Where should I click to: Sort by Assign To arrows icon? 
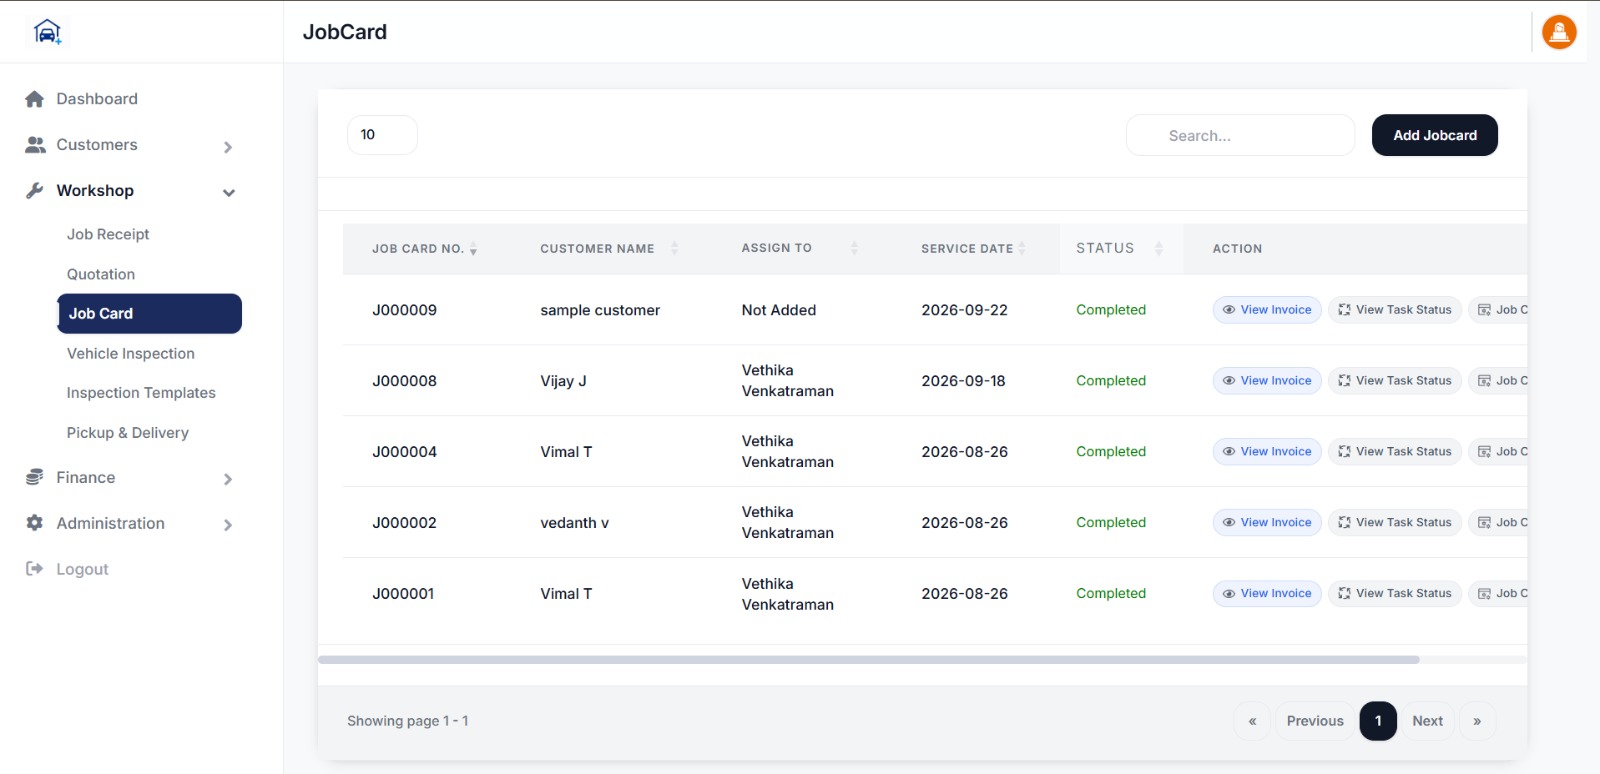pos(854,248)
